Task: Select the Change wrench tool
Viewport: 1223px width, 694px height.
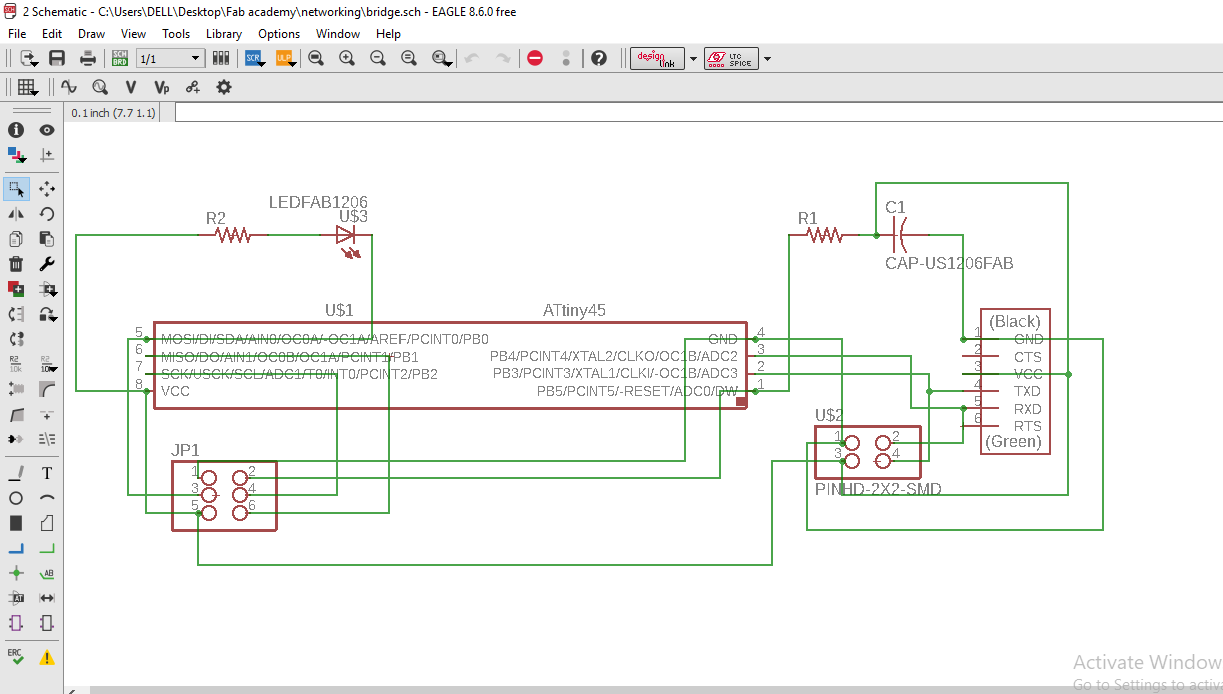Action: (47, 264)
